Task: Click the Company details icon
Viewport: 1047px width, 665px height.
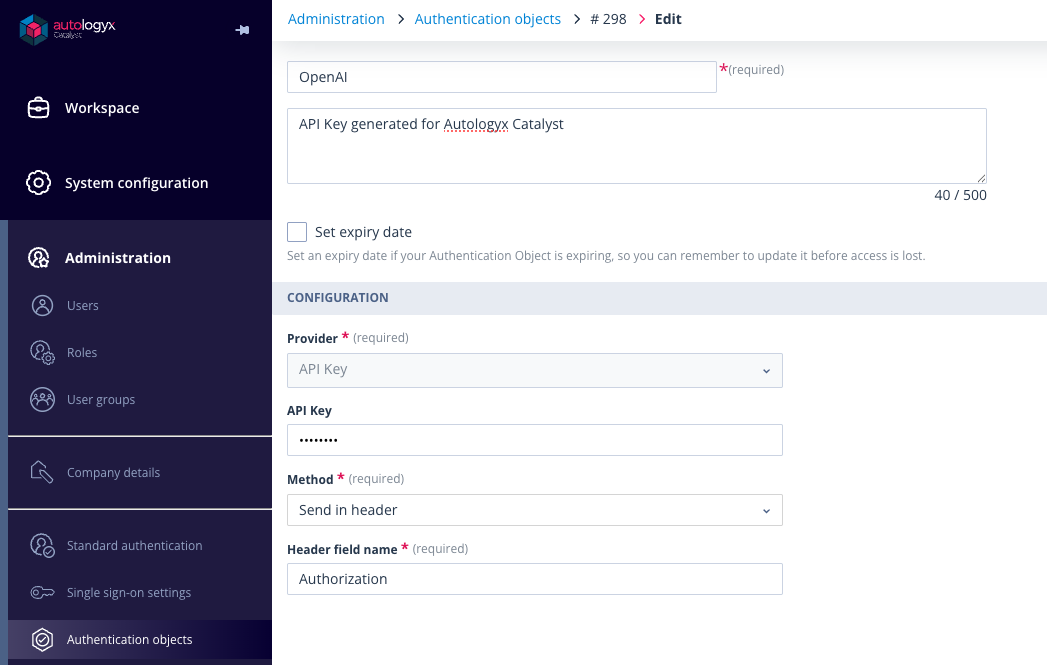Action: click(x=41, y=472)
